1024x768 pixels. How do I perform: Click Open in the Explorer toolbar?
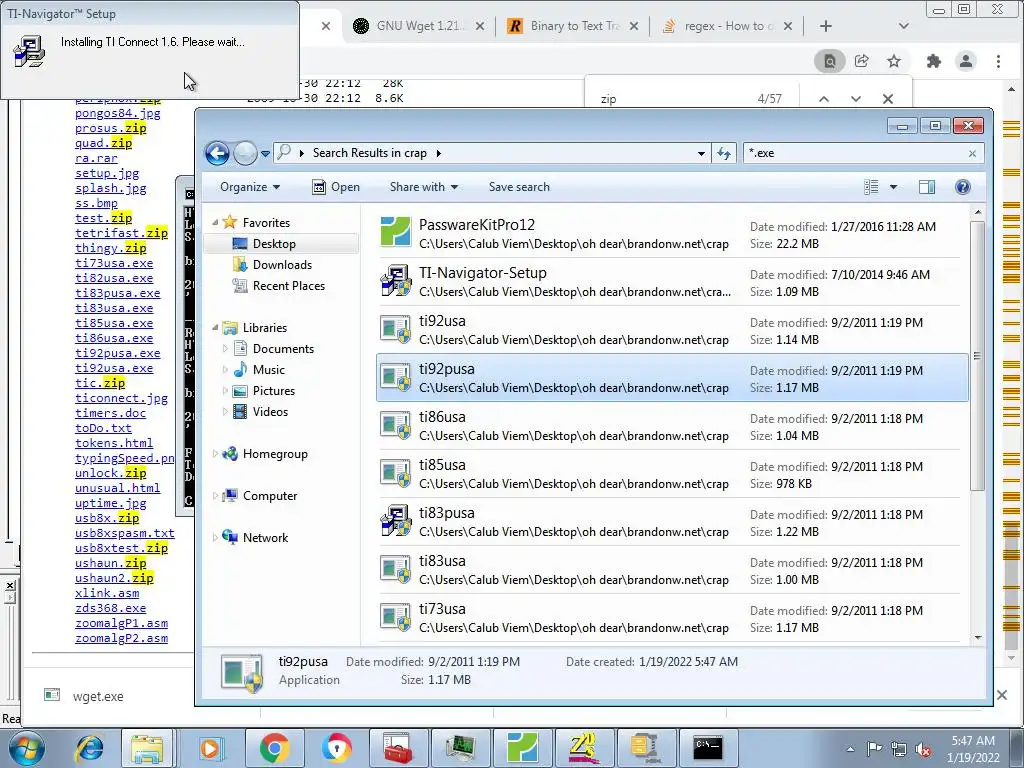(x=336, y=187)
